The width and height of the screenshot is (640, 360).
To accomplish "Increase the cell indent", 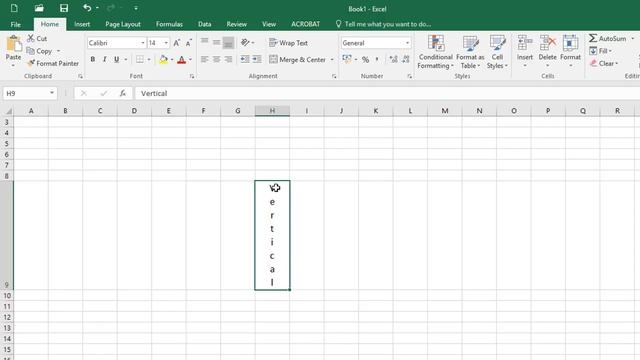I will pos(257,60).
